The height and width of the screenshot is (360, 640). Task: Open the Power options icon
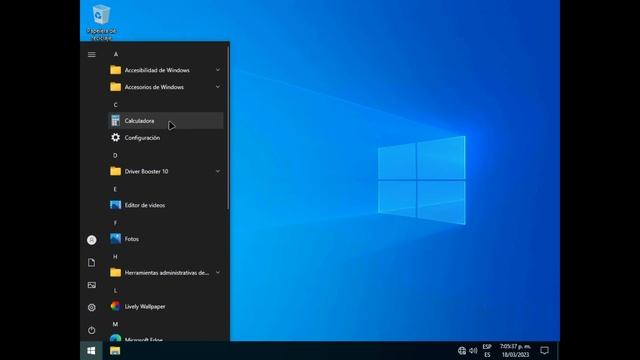click(x=91, y=330)
